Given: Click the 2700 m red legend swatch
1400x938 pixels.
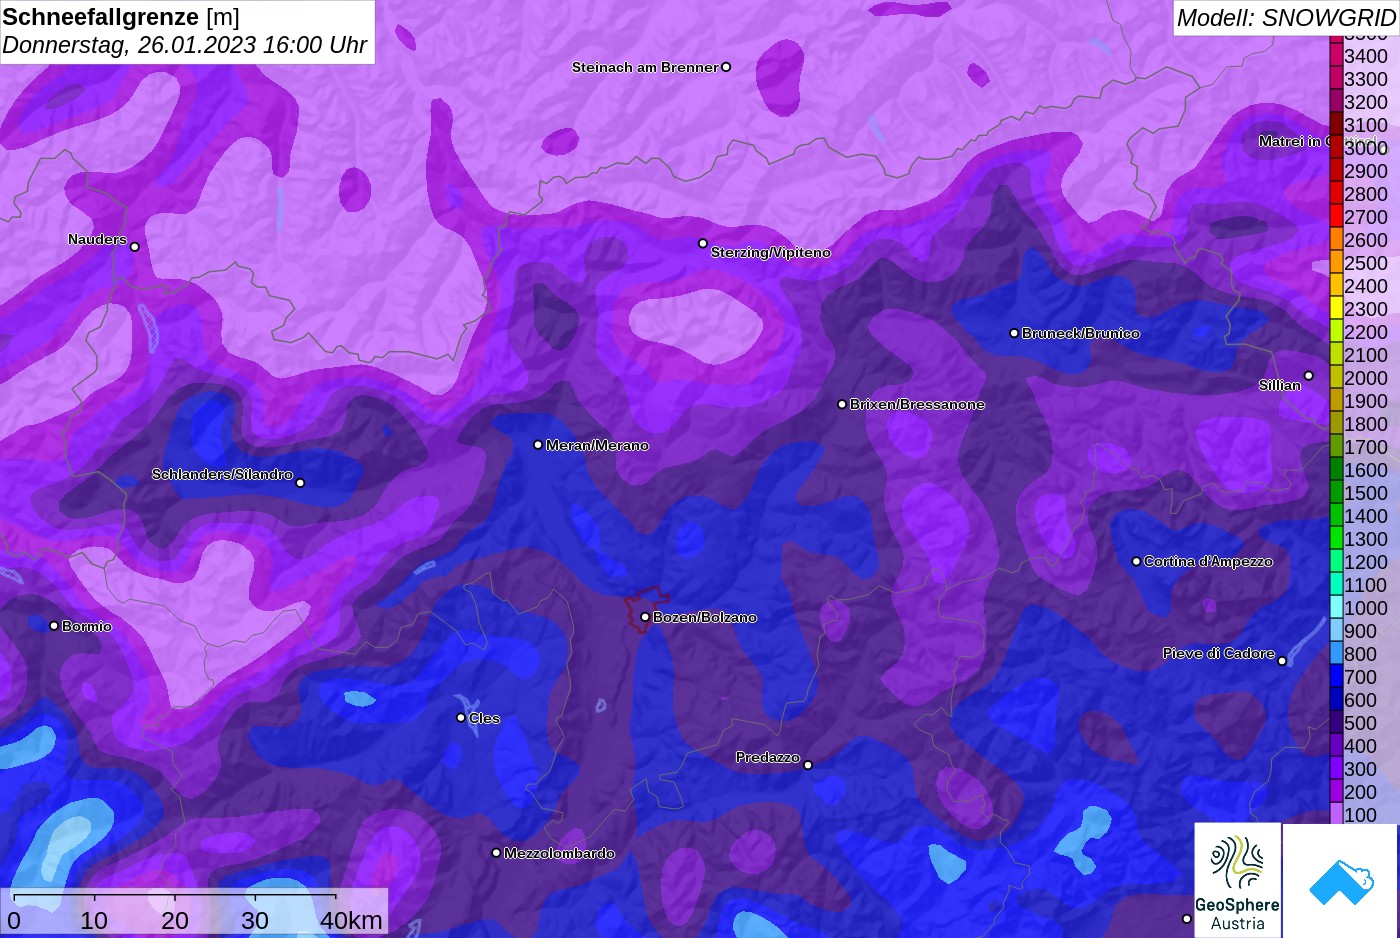Looking at the screenshot, I should (1336, 216).
